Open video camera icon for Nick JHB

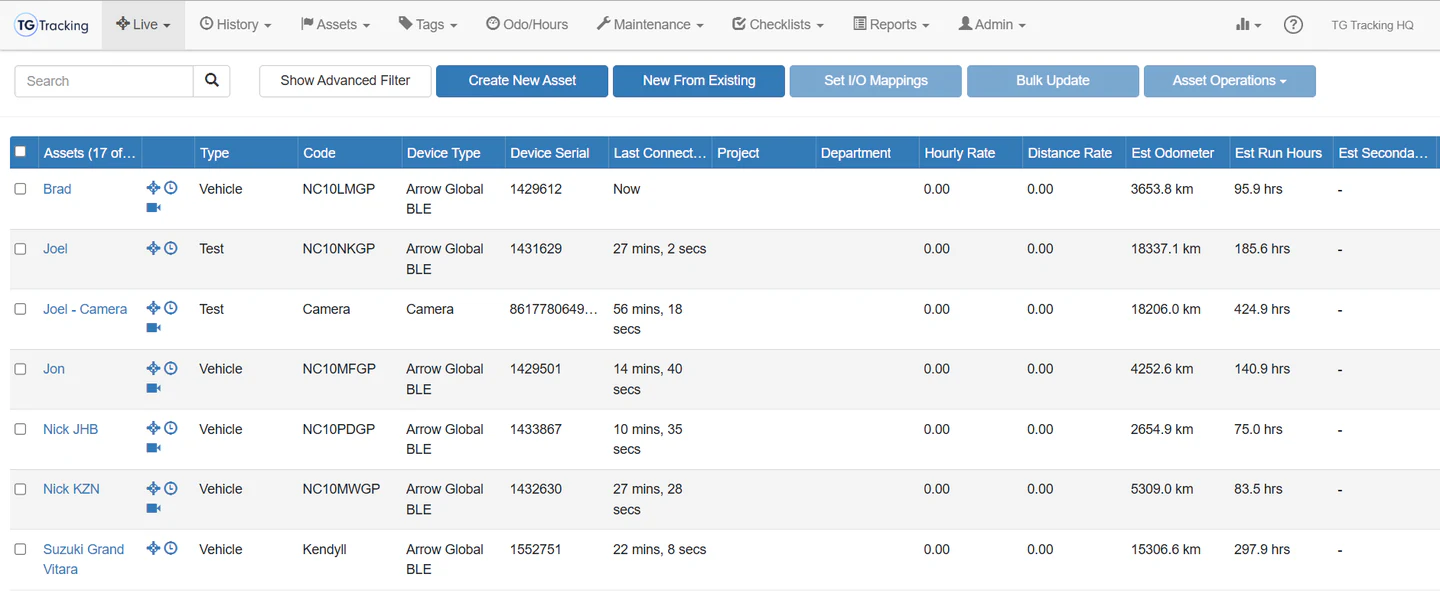pyautogui.click(x=153, y=448)
